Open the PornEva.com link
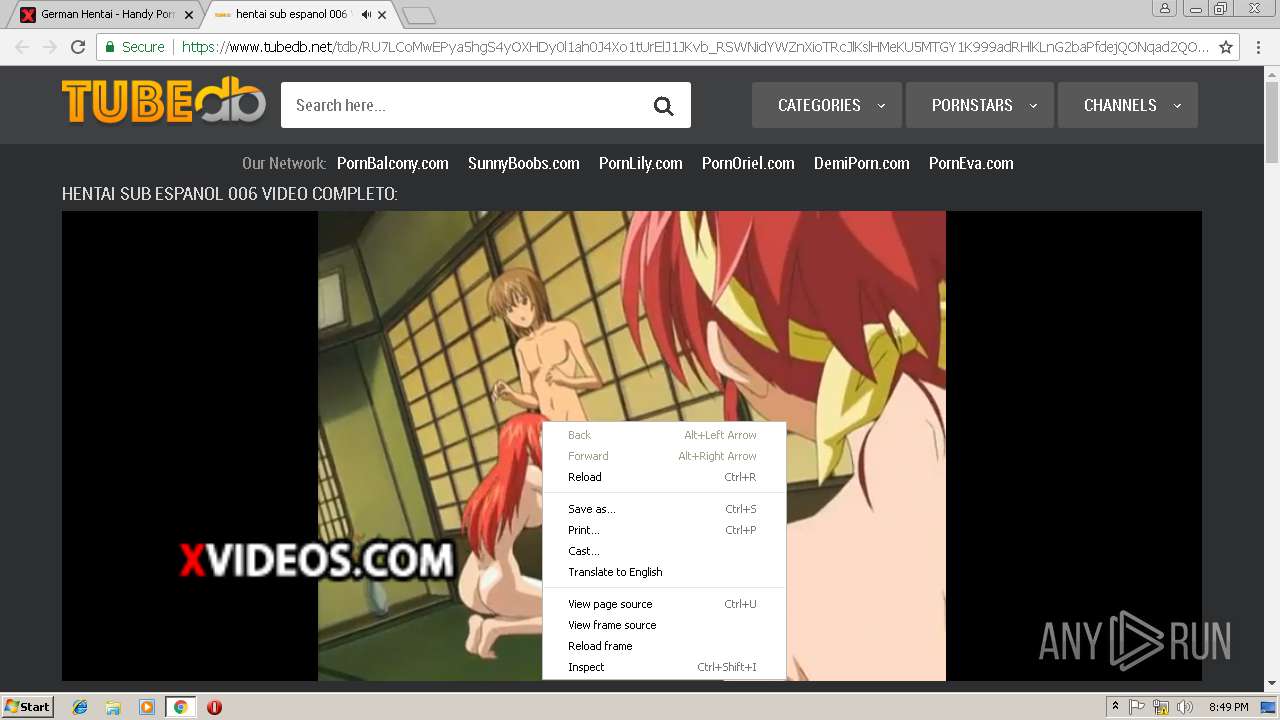The height and width of the screenshot is (720, 1280). [970, 163]
